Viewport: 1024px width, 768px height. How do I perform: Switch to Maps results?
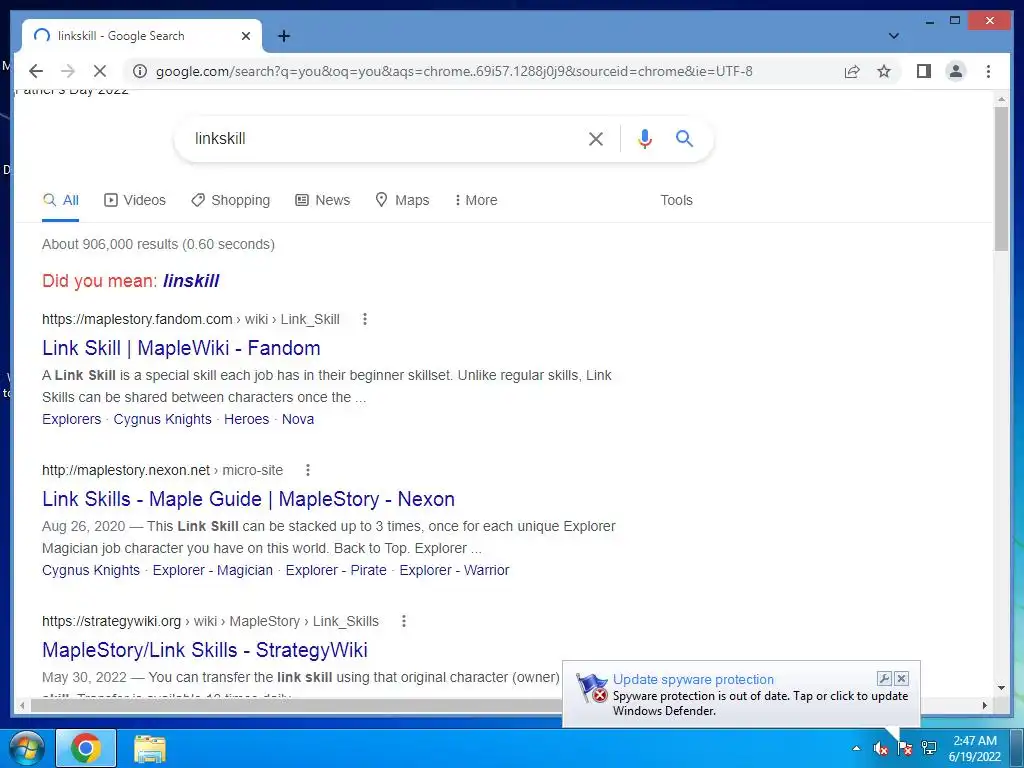point(402,200)
